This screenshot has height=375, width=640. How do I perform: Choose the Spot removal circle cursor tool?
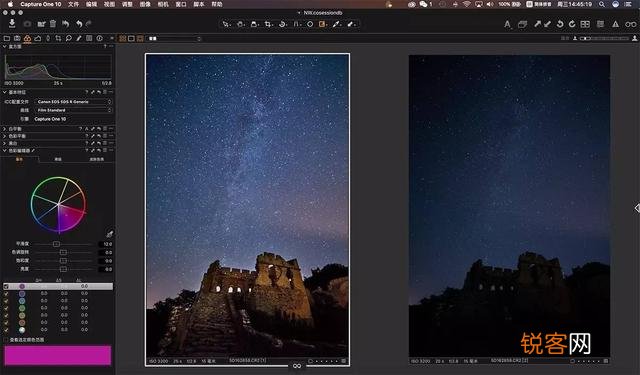click(310, 24)
